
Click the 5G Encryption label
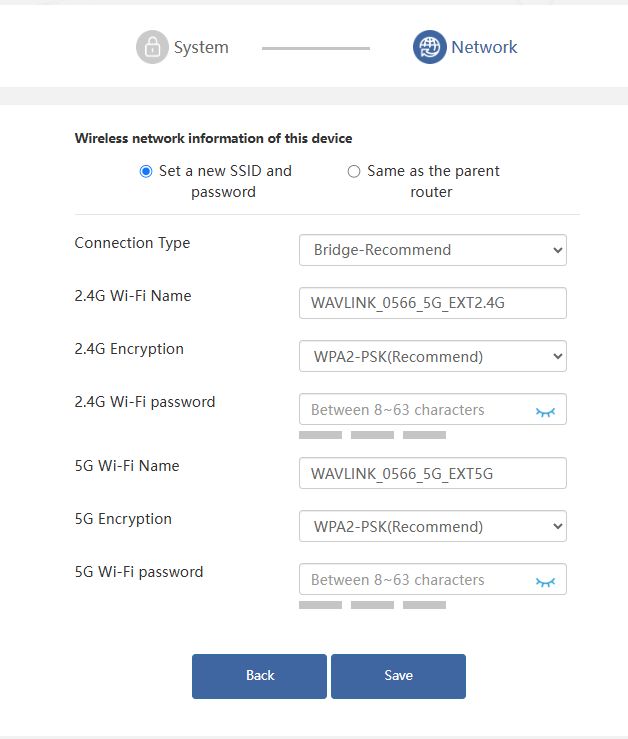click(x=123, y=519)
